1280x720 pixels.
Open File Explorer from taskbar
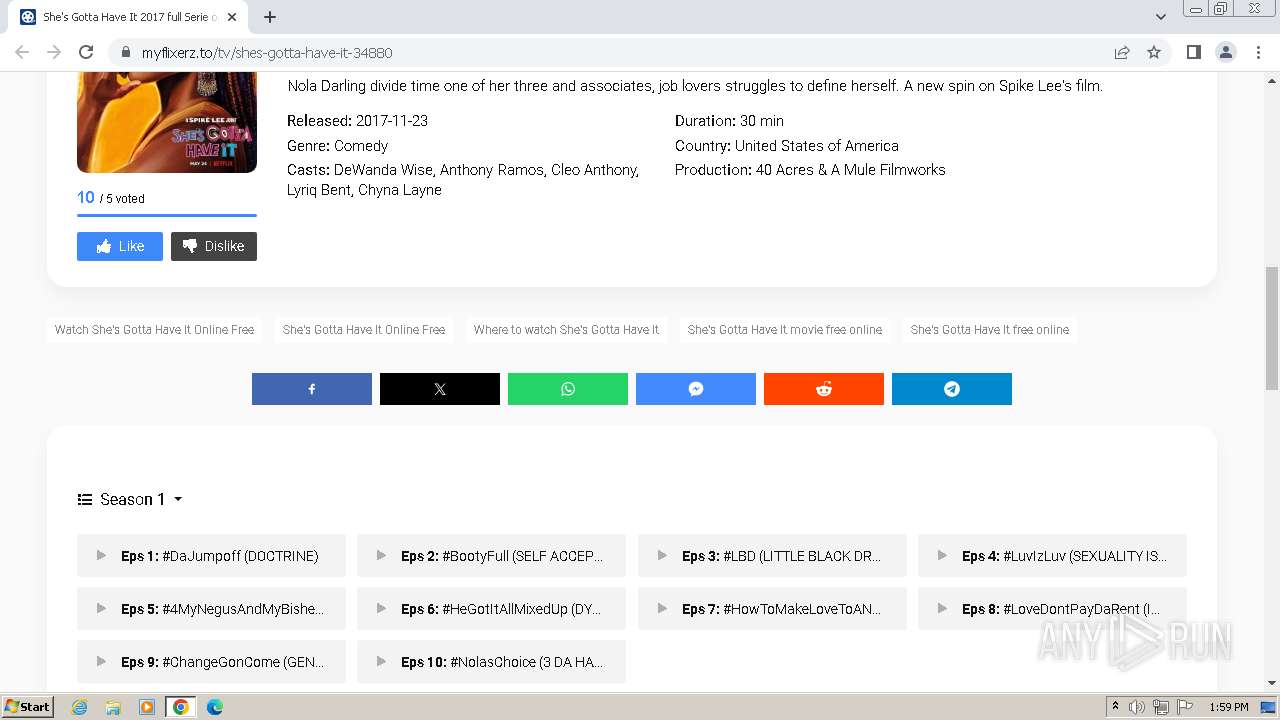[113, 707]
